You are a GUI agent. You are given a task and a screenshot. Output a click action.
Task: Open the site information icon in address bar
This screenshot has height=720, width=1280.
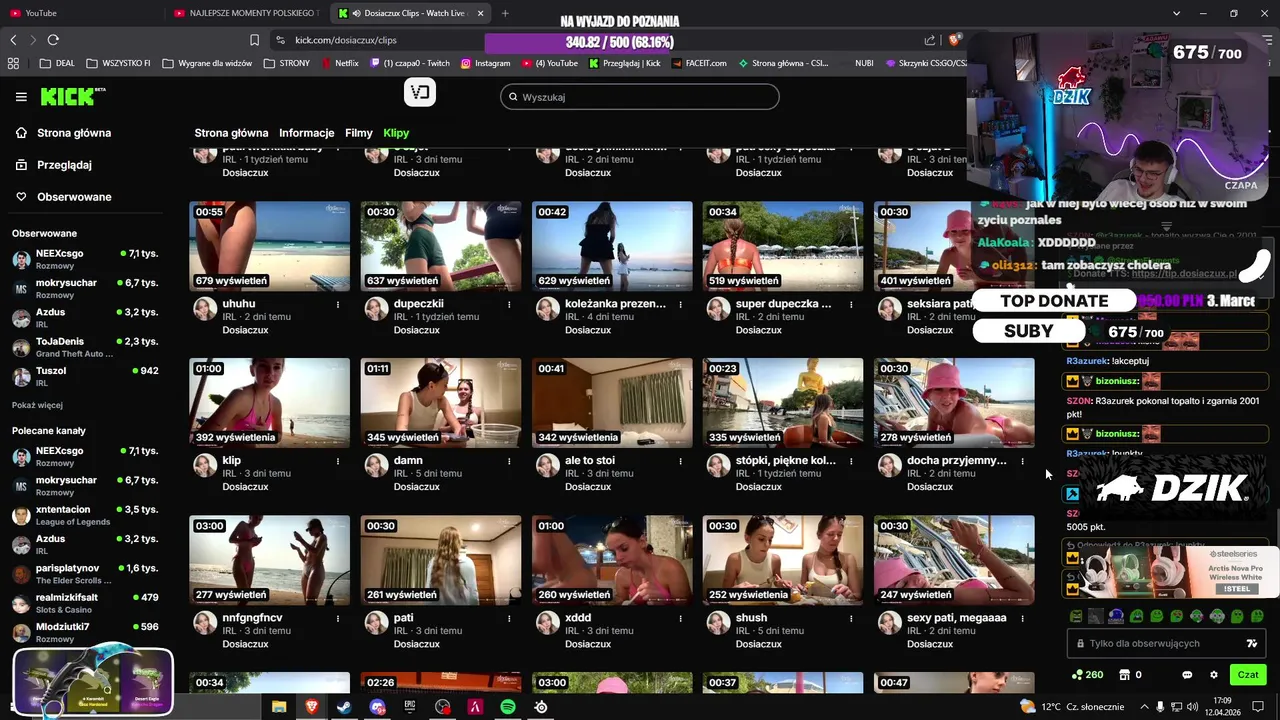[x=280, y=40]
